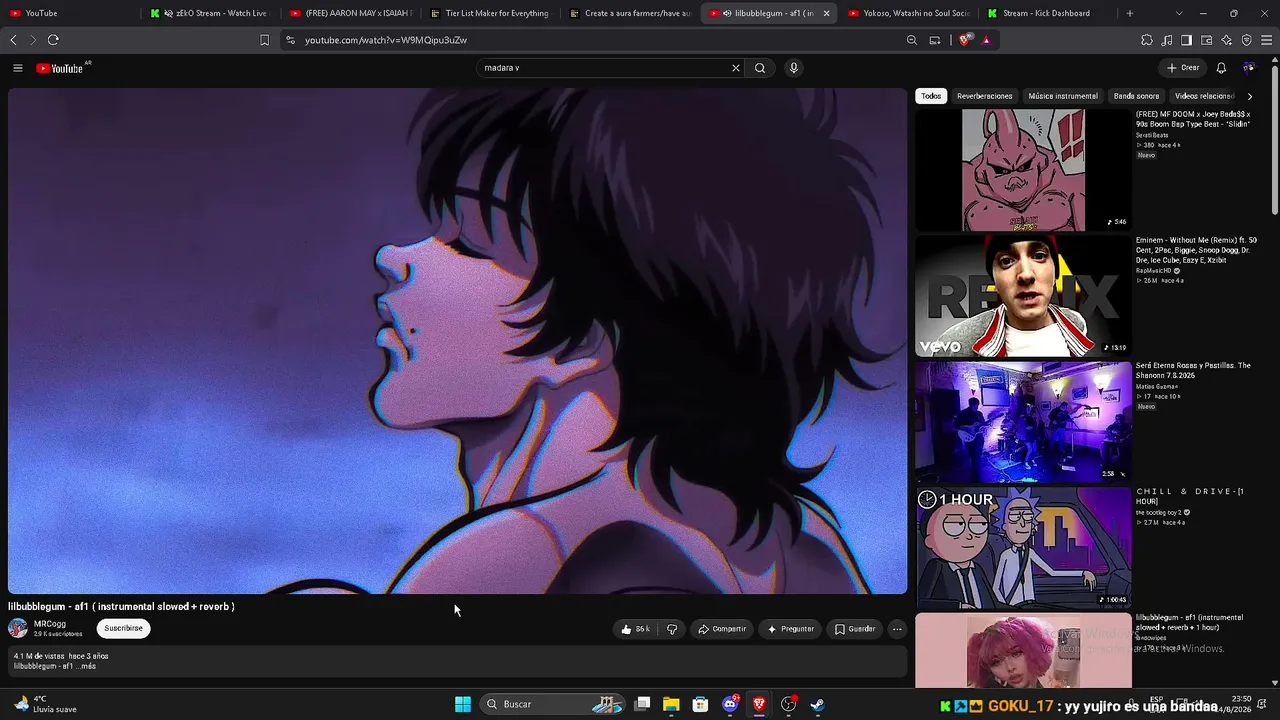Open the media control music note icon
This screenshot has width=1280, height=720.
point(1167,40)
